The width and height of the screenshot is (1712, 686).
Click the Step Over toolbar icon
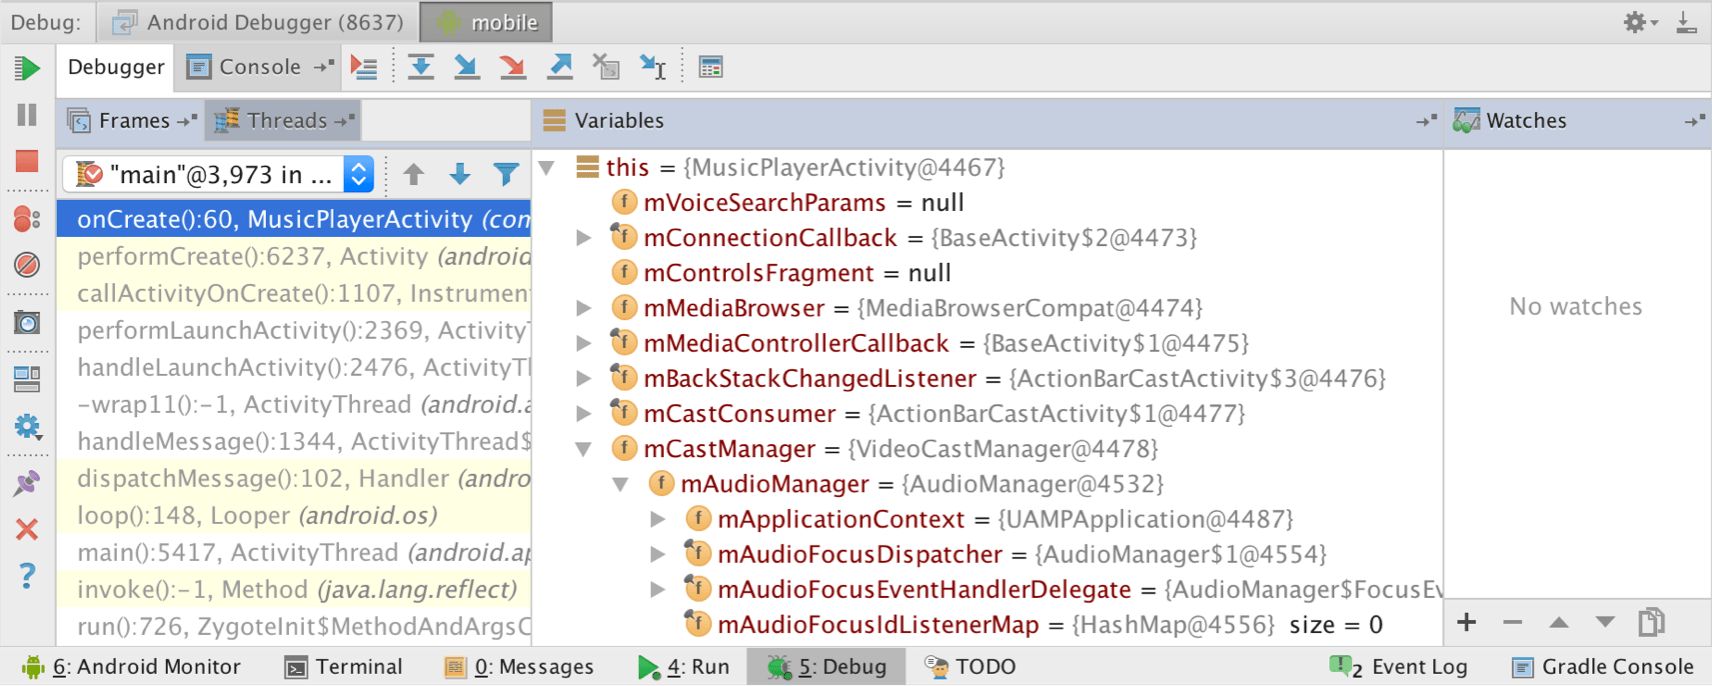click(x=421, y=68)
